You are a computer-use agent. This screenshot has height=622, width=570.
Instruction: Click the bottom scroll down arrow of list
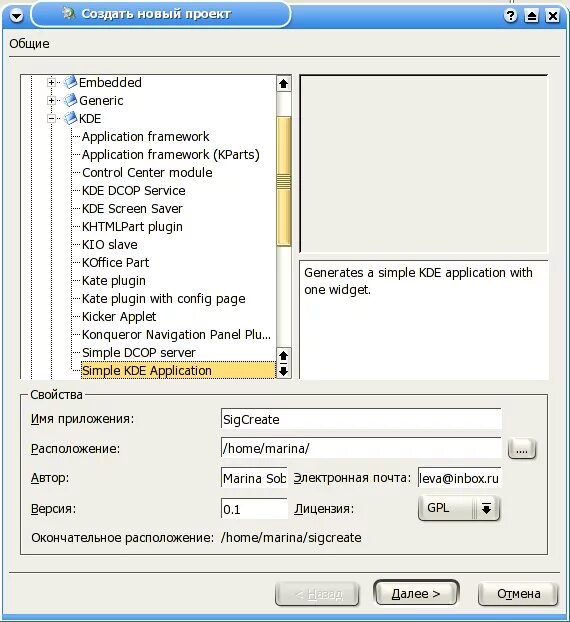point(283,371)
